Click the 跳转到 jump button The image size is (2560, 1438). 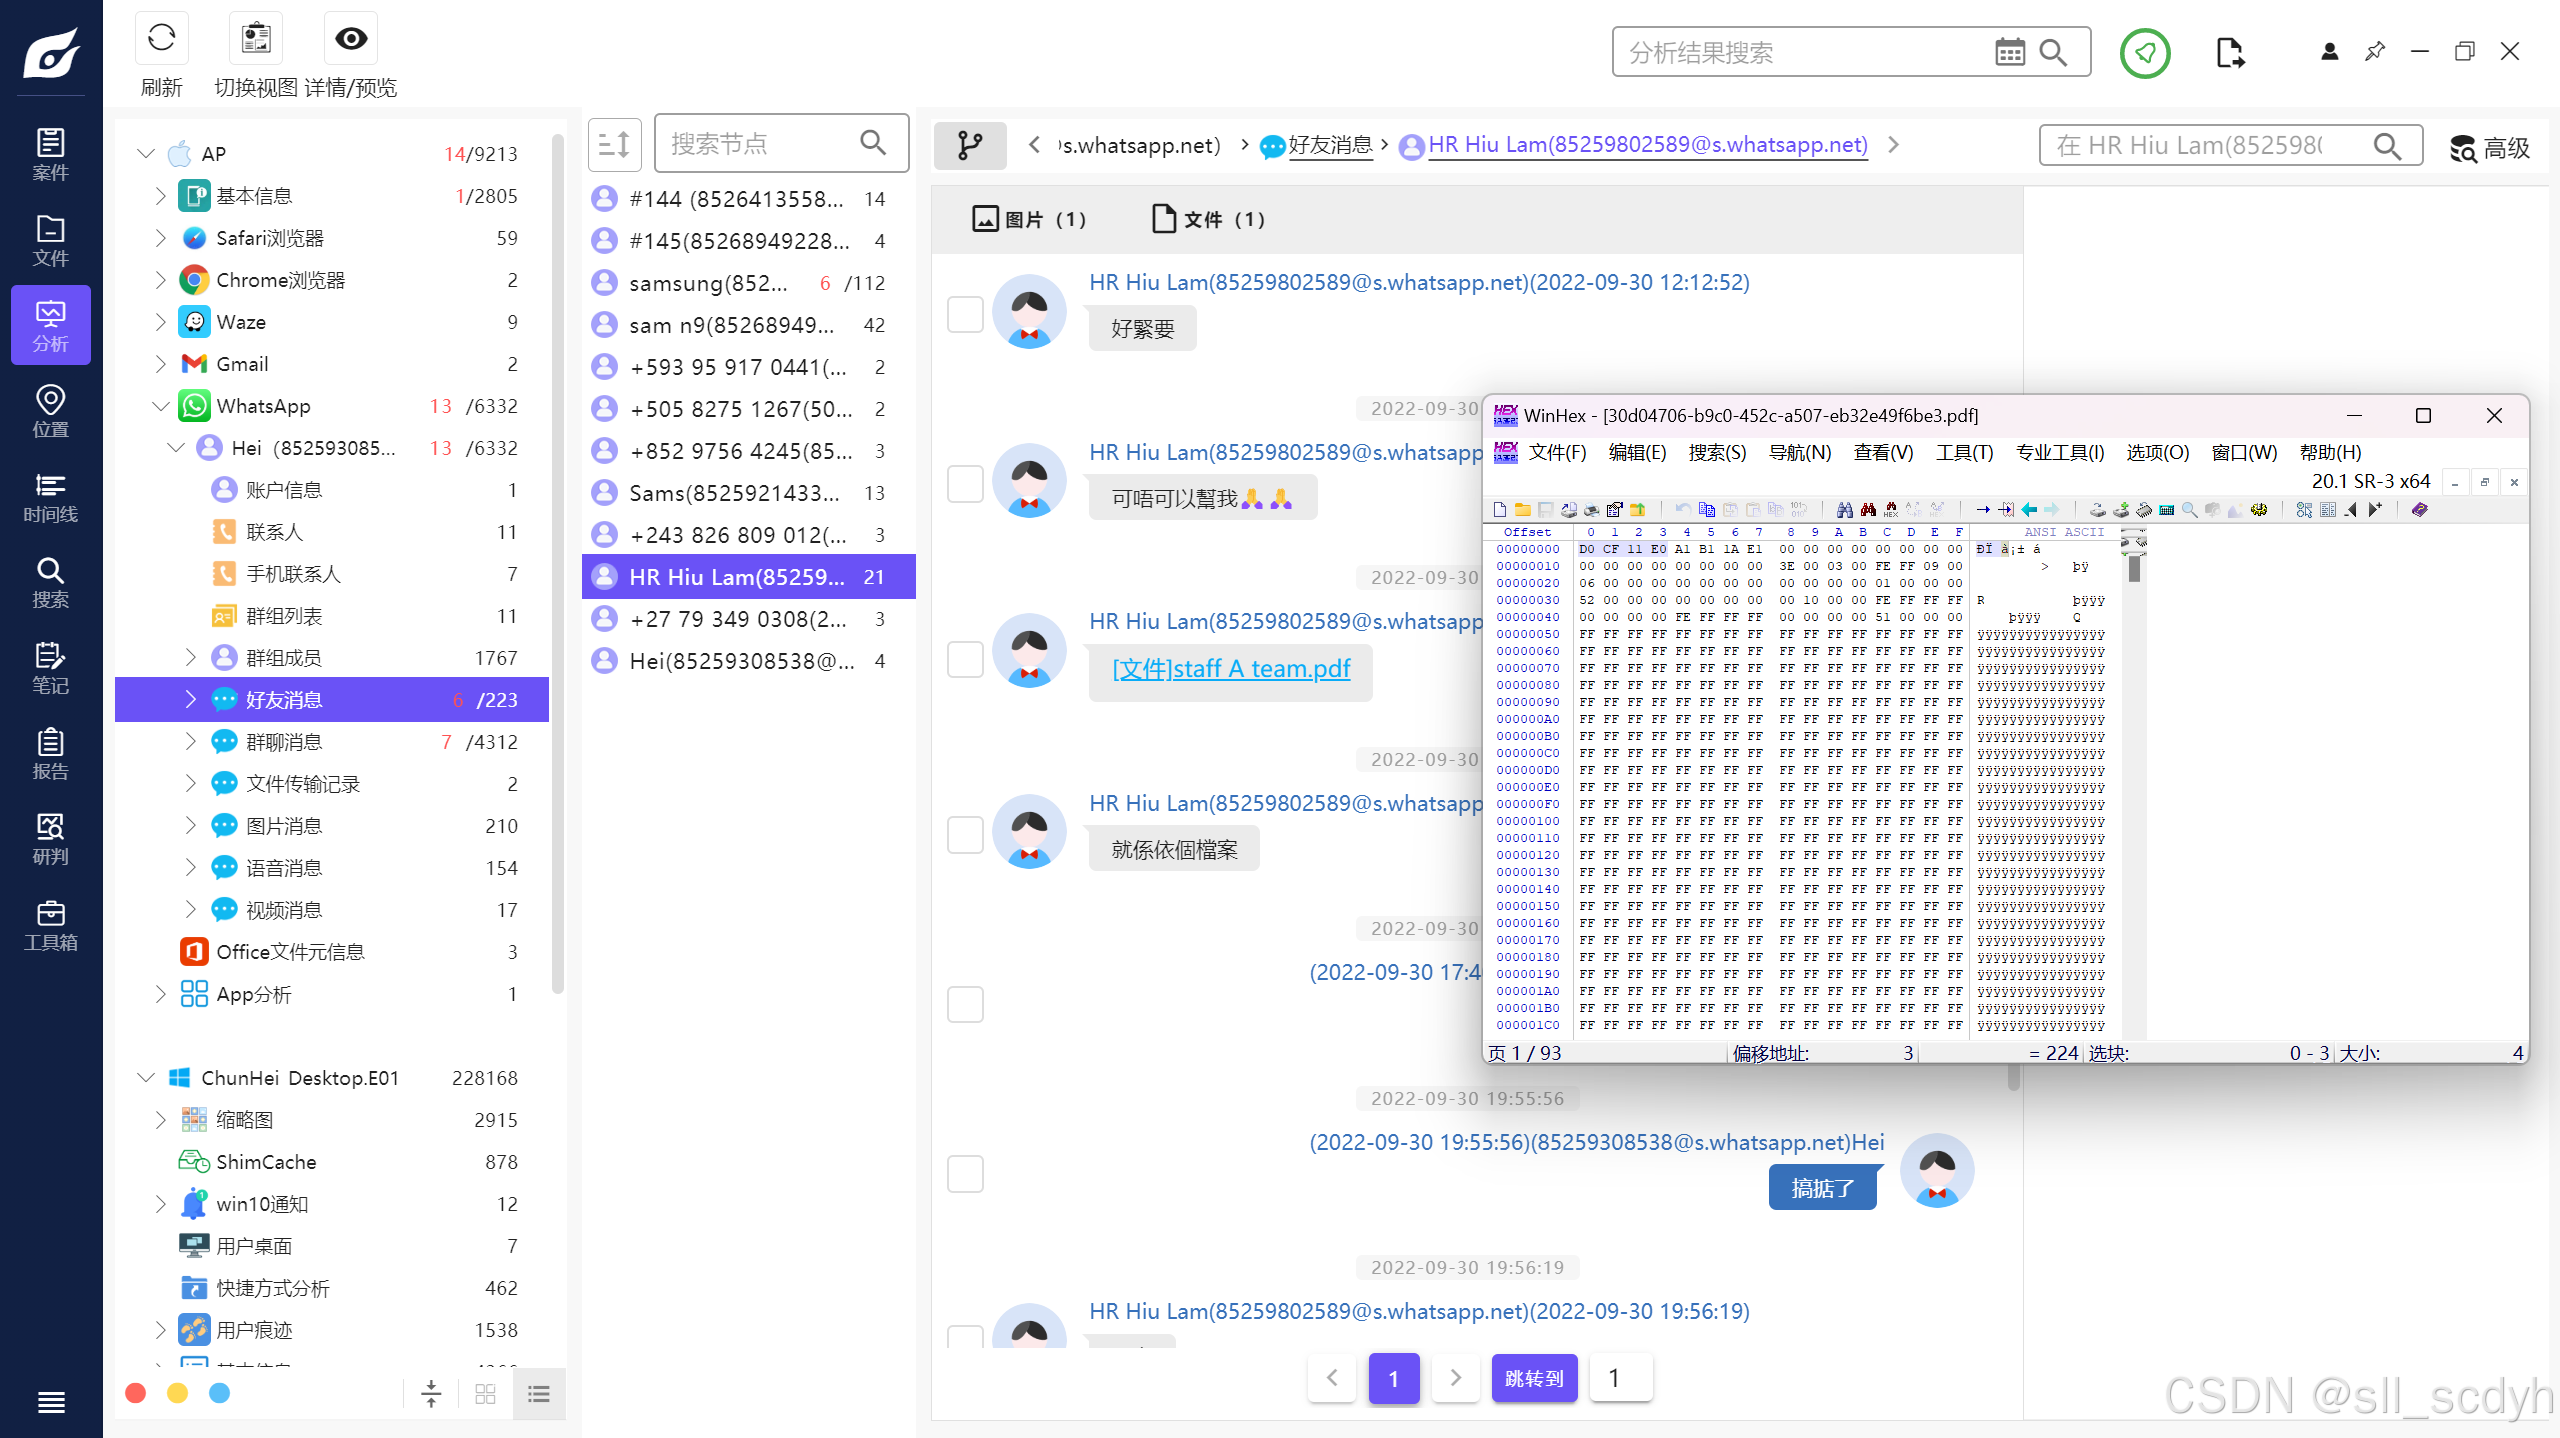(1533, 1378)
